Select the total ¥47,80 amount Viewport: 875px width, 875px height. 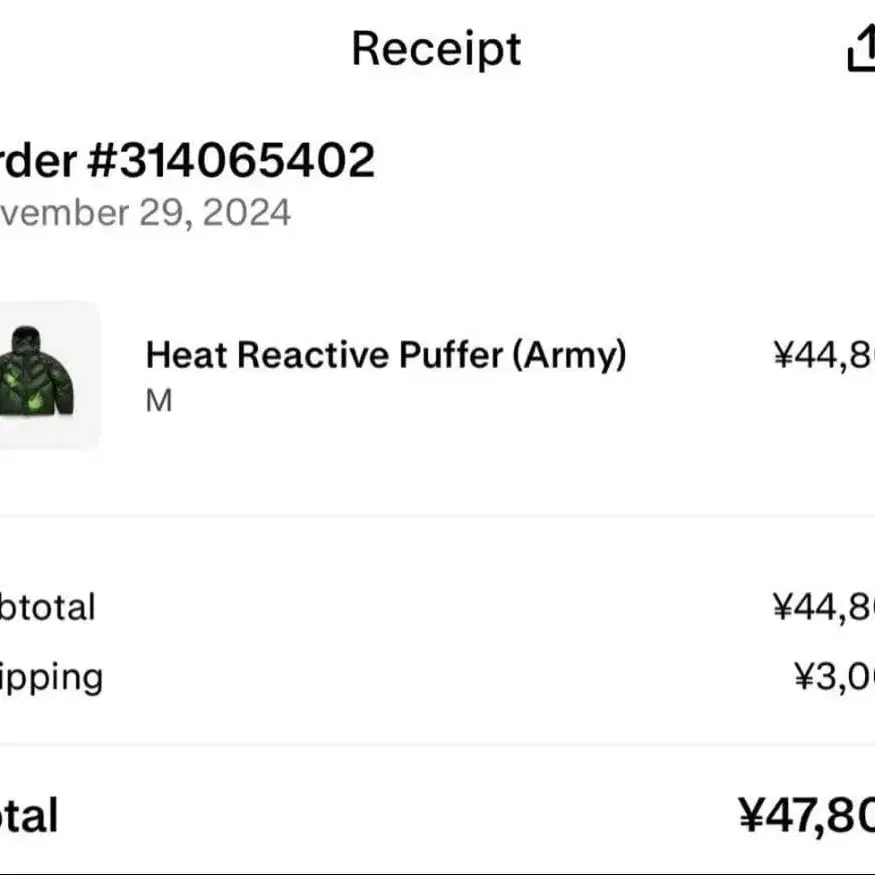point(806,816)
